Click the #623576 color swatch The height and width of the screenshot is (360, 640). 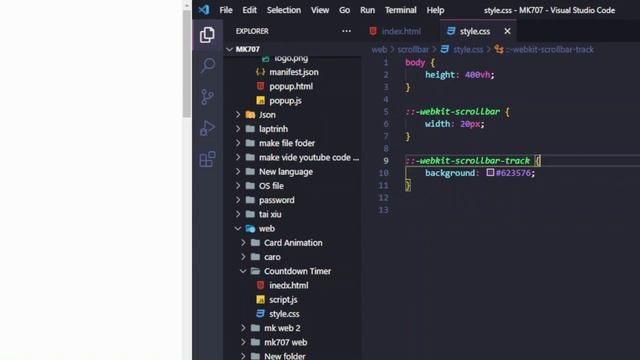(490, 173)
